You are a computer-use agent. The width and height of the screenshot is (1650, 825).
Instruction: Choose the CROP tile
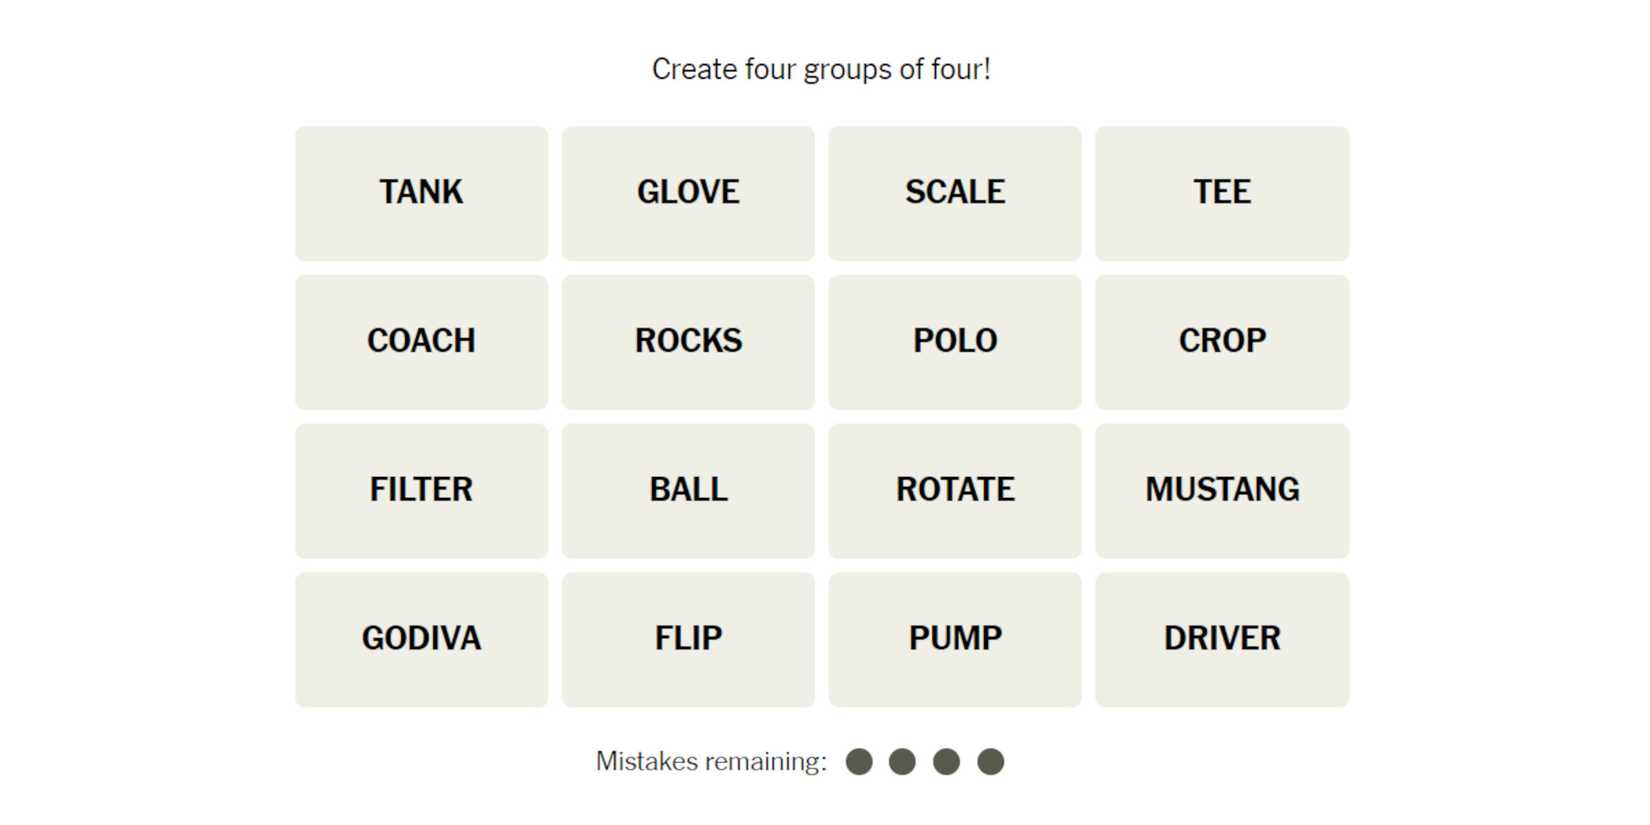(x=1222, y=342)
